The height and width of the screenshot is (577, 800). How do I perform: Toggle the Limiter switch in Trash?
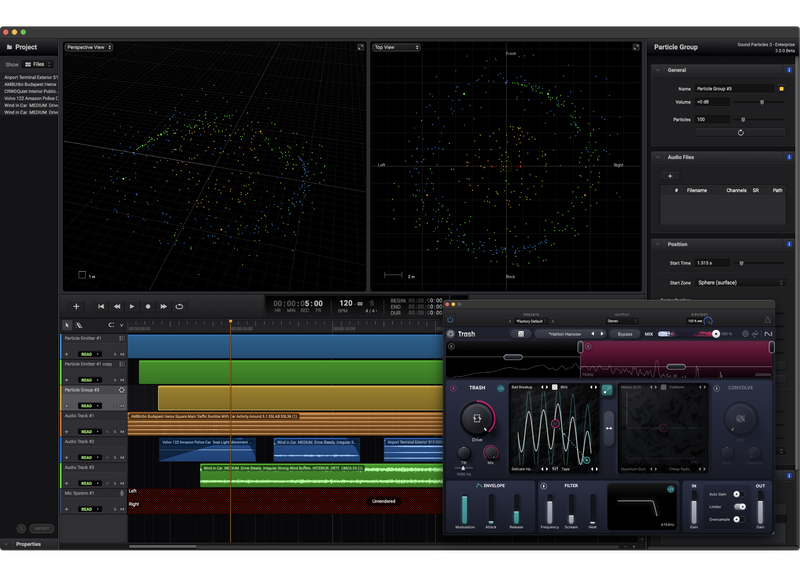point(739,507)
